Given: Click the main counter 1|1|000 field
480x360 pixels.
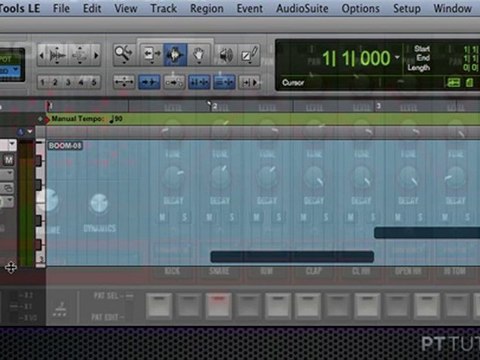Looking at the screenshot, I should (x=356, y=58).
